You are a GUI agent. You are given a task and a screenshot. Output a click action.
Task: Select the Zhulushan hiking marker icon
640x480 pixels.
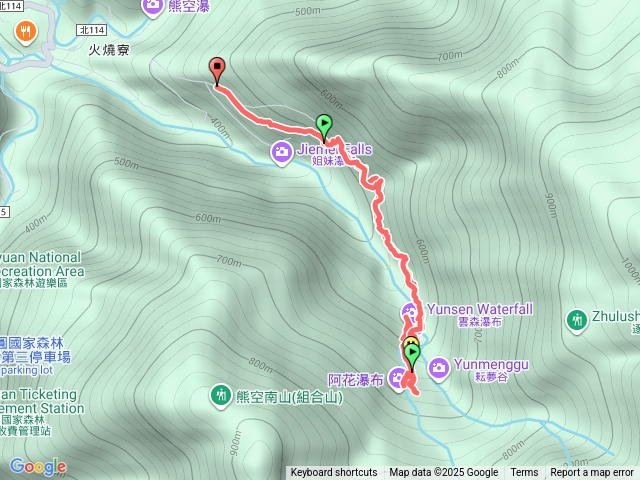click(577, 321)
